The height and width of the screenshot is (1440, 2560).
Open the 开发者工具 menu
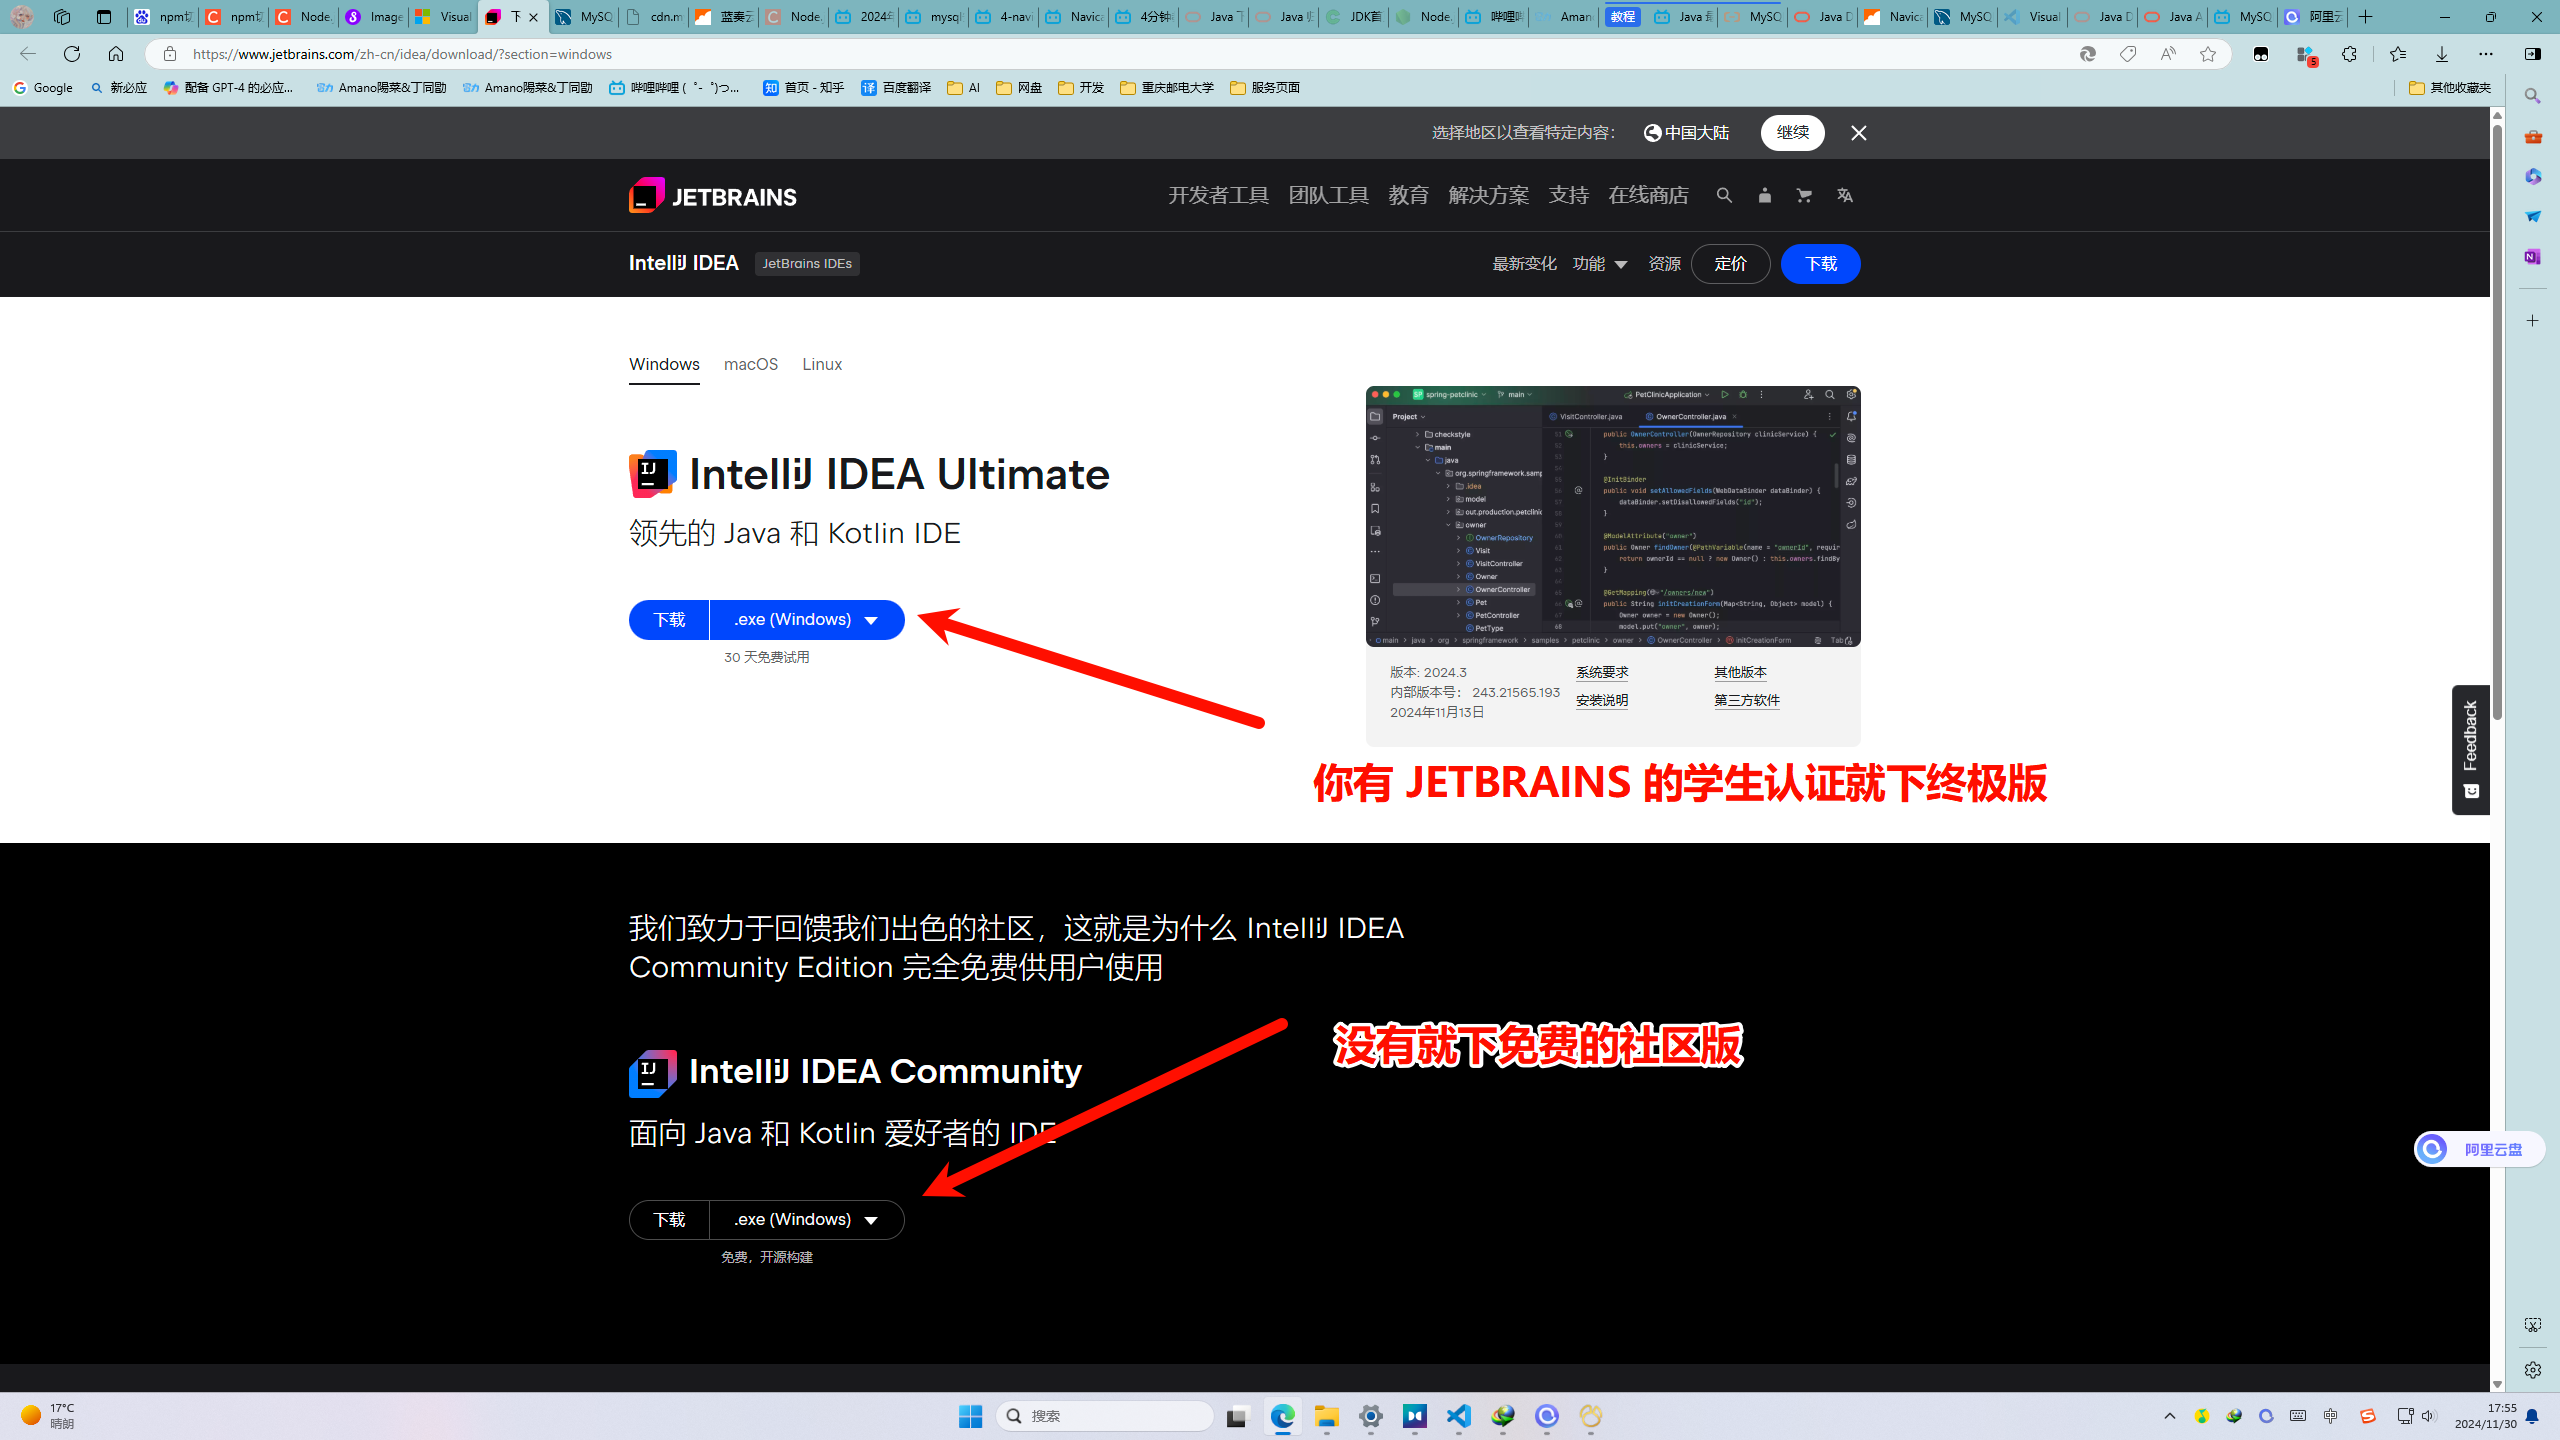(1218, 196)
